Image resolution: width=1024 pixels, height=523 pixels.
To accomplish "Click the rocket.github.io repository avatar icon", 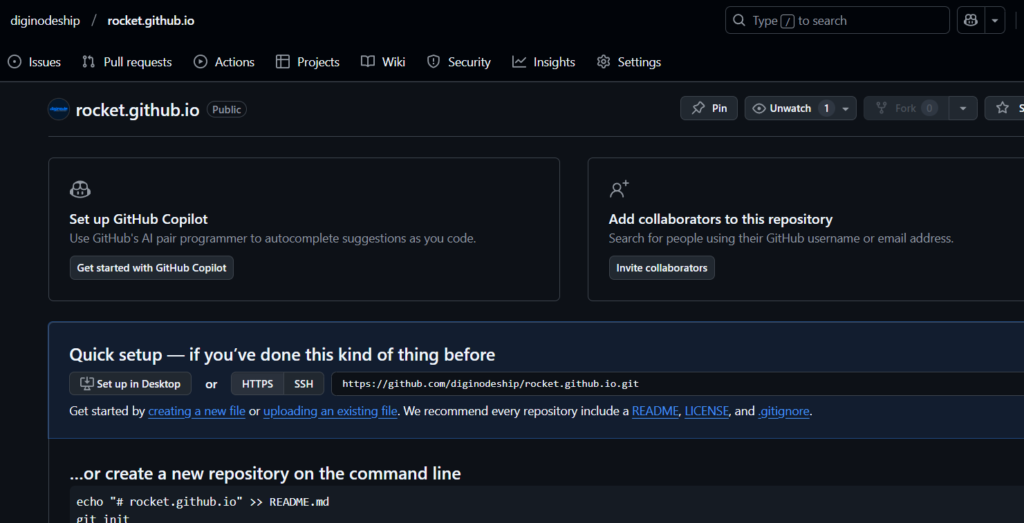I will [x=59, y=110].
